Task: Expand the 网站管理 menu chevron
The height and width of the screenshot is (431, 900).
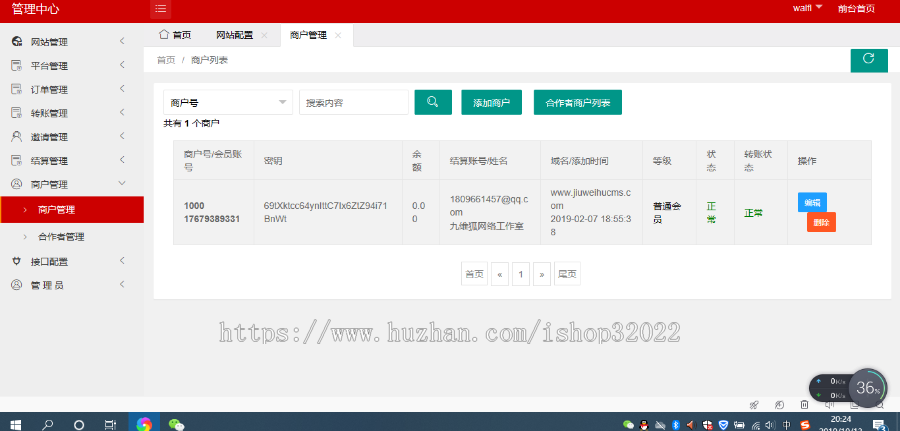Action: point(122,41)
